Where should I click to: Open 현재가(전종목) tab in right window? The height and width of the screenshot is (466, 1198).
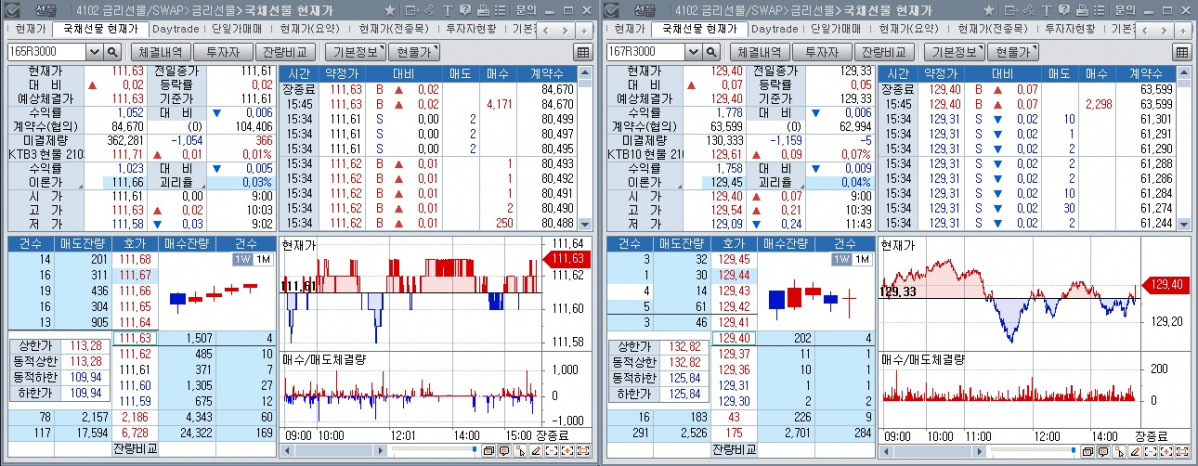click(992, 29)
